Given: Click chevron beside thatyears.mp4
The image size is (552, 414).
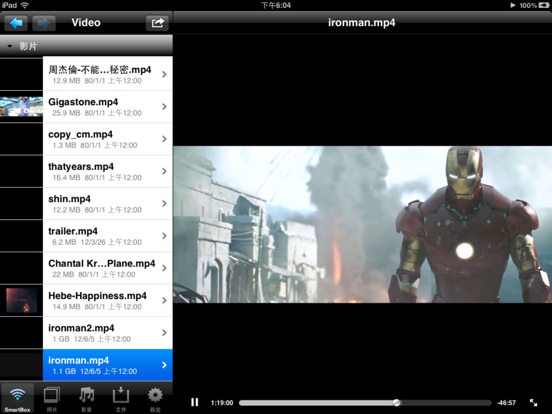Looking at the screenshot, I should point(164,171).
